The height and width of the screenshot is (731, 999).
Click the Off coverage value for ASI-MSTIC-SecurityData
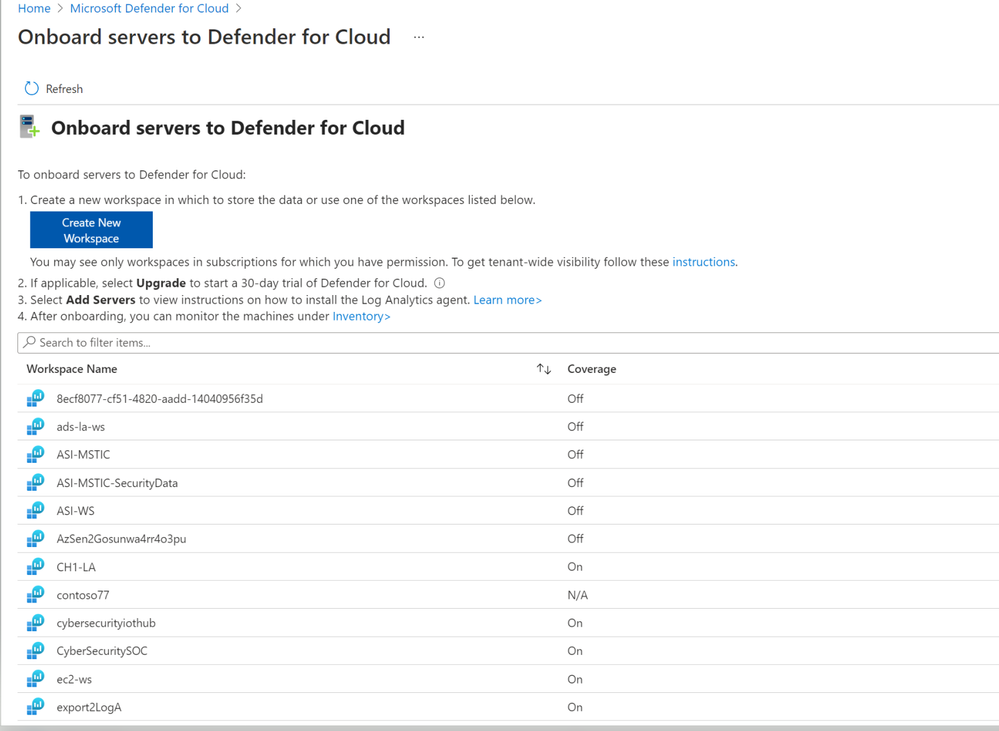point(575,482)
